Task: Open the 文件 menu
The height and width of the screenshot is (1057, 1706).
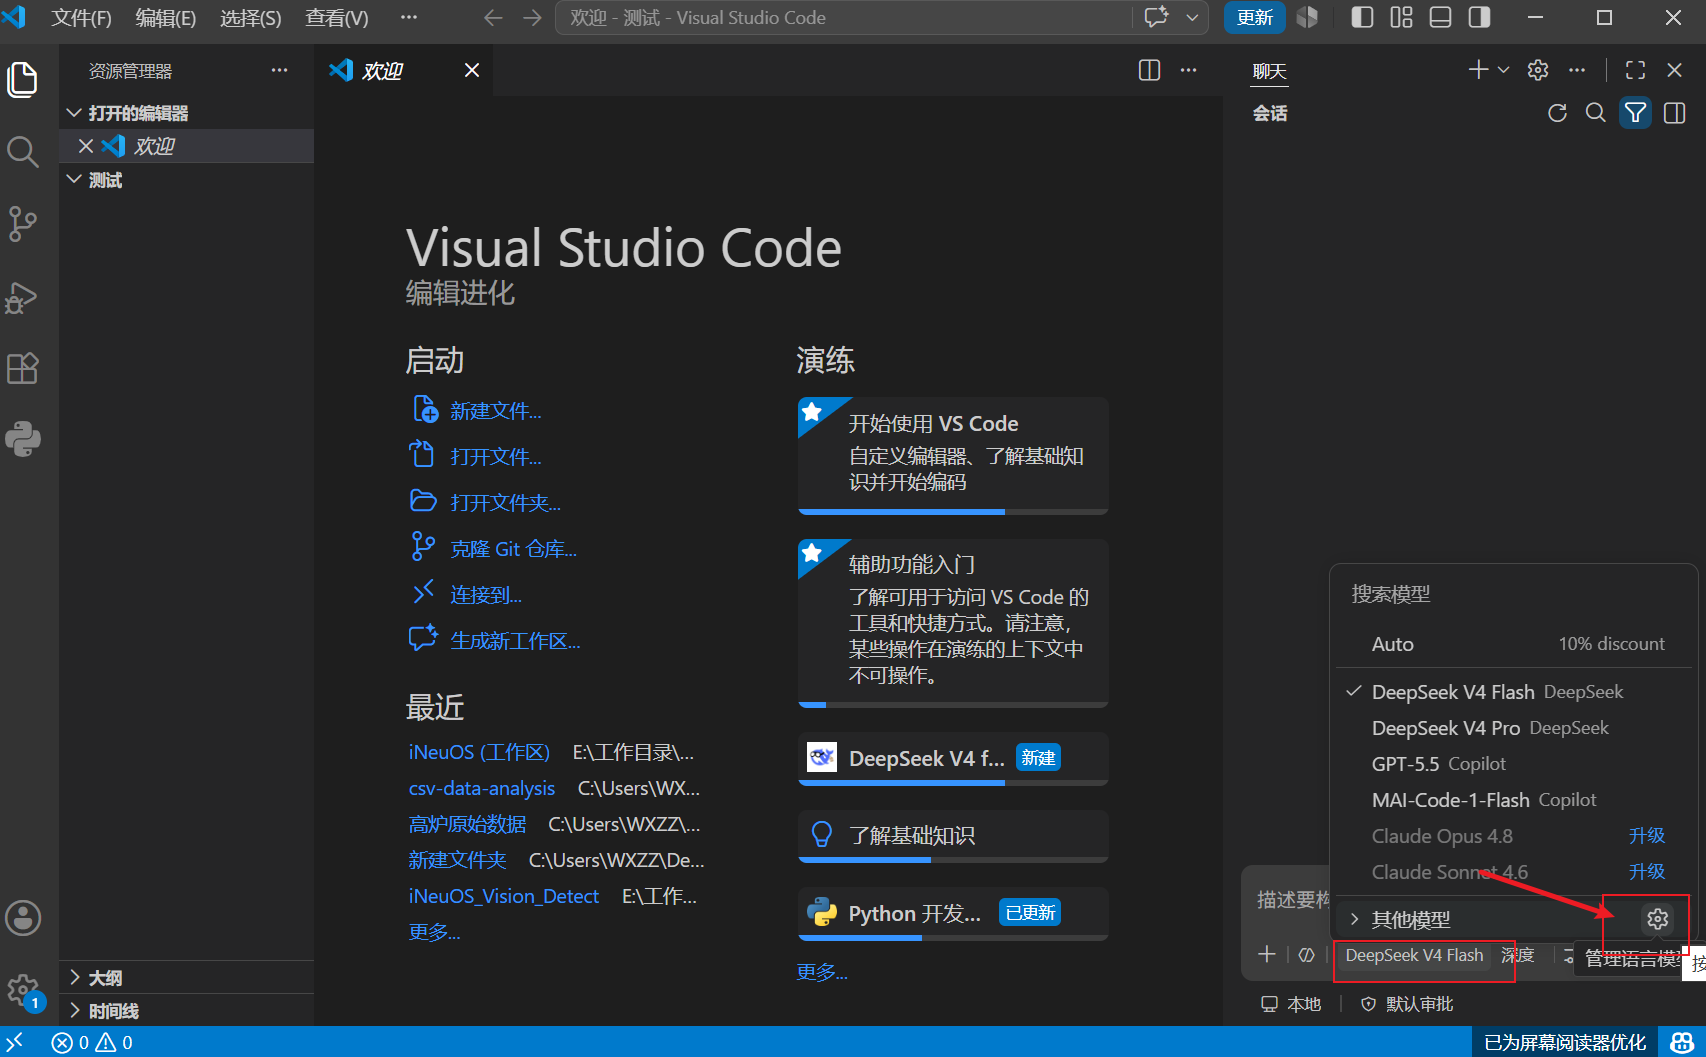Action: [x=81, y=18]
